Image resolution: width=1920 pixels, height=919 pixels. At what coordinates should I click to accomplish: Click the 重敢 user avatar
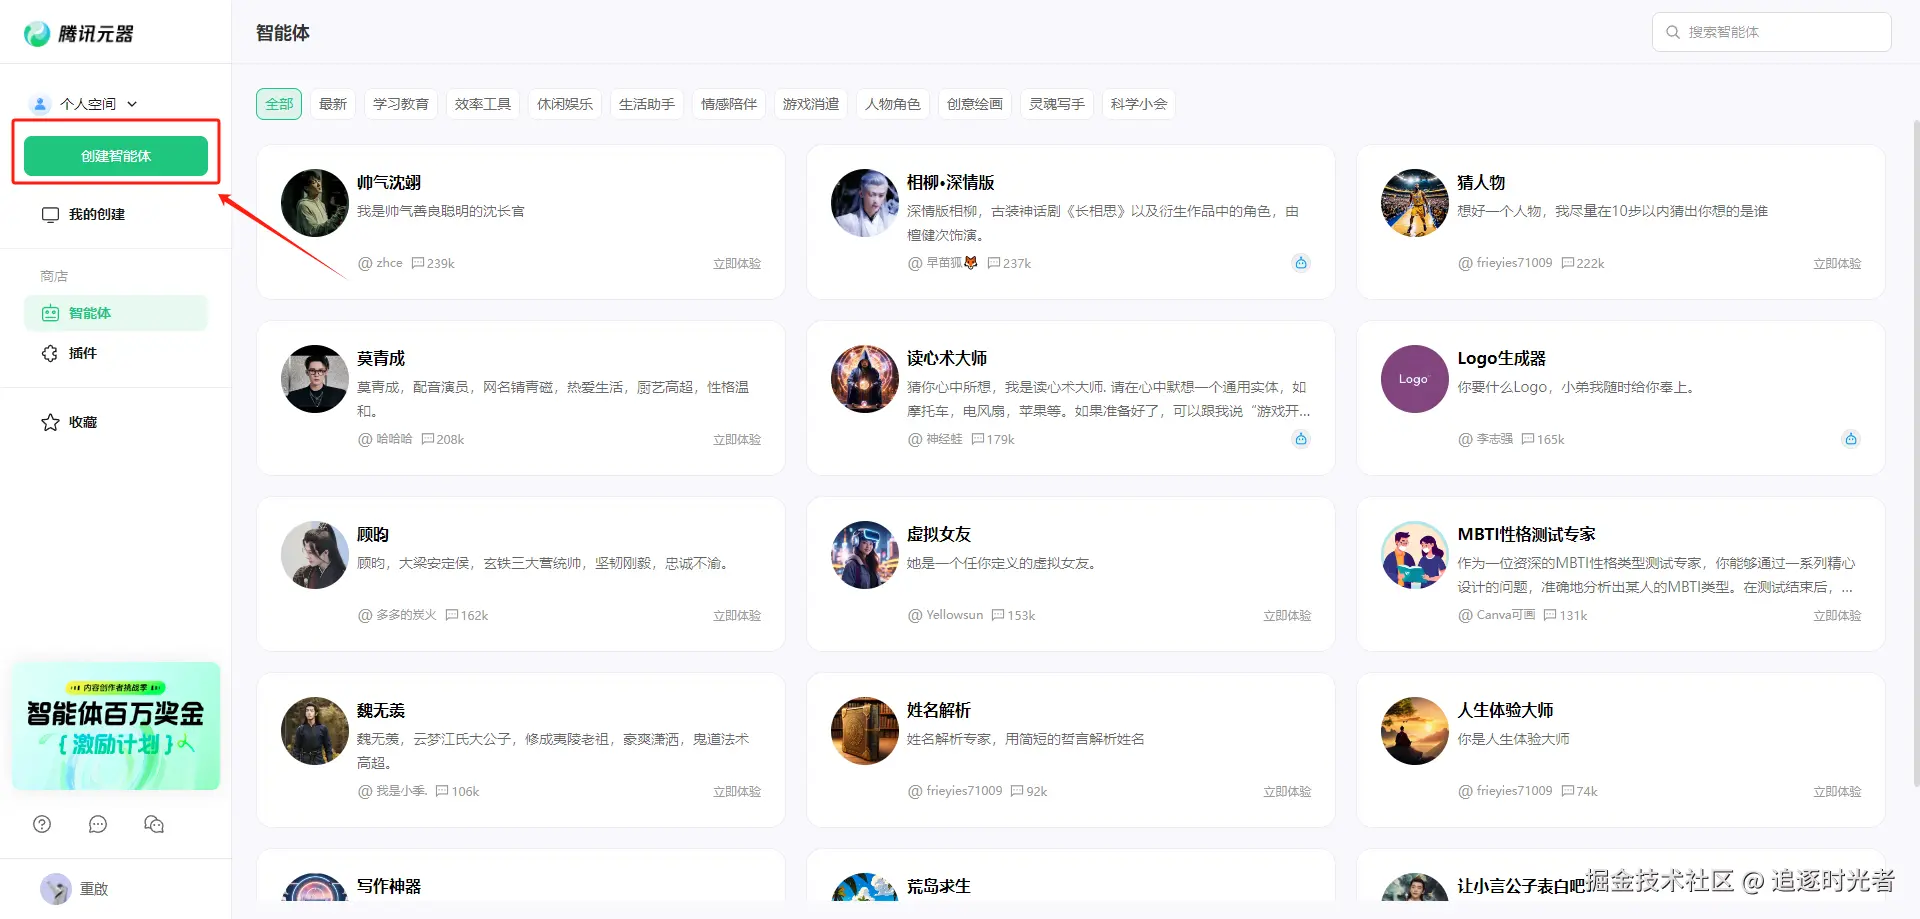[56, 888]
